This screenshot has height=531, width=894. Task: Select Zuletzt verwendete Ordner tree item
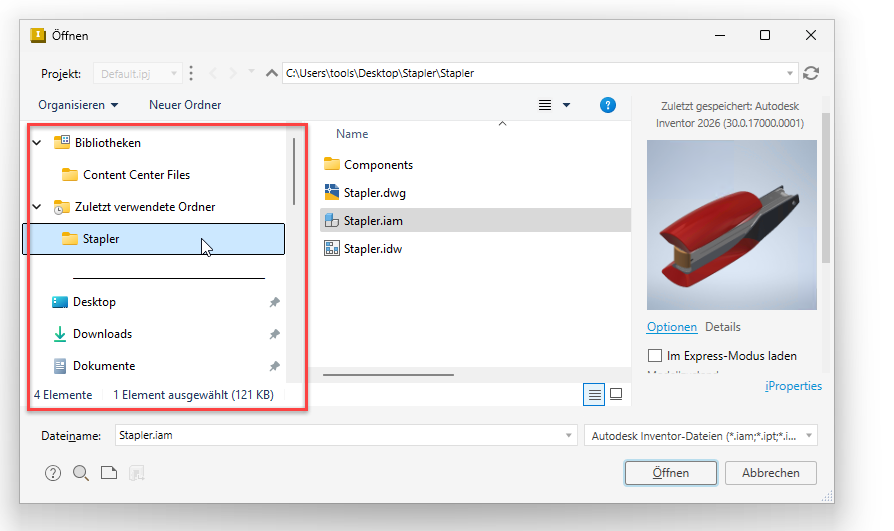(x=145, y=206)
